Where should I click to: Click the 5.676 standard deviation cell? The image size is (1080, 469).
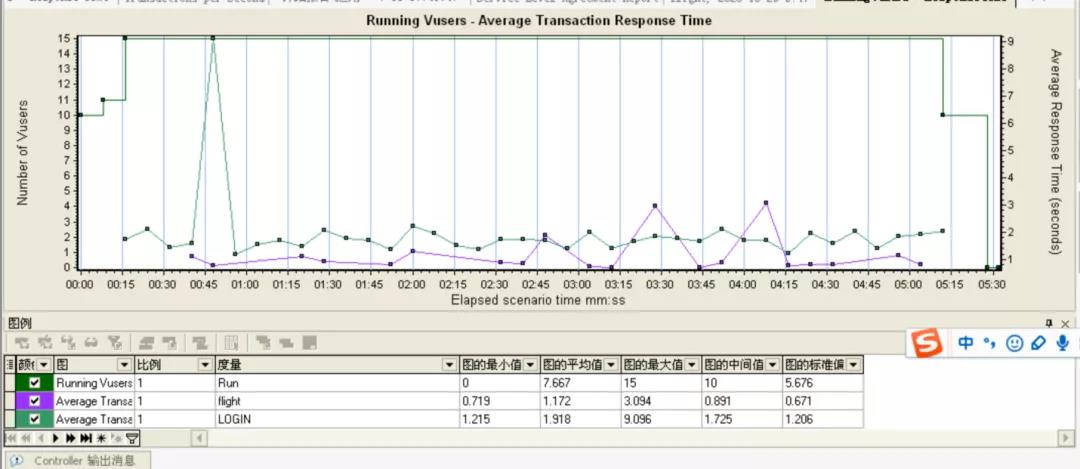pyautogui.click(x=822, y=383)
